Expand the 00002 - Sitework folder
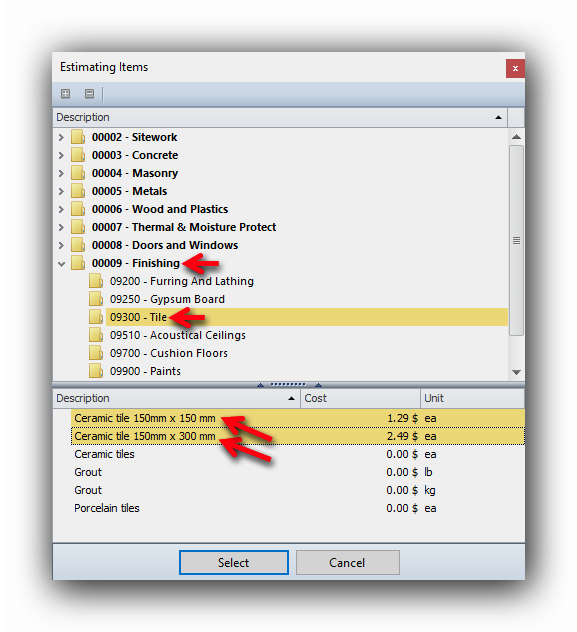This screenshot has width=577, height=632. (x=61, y=137)
